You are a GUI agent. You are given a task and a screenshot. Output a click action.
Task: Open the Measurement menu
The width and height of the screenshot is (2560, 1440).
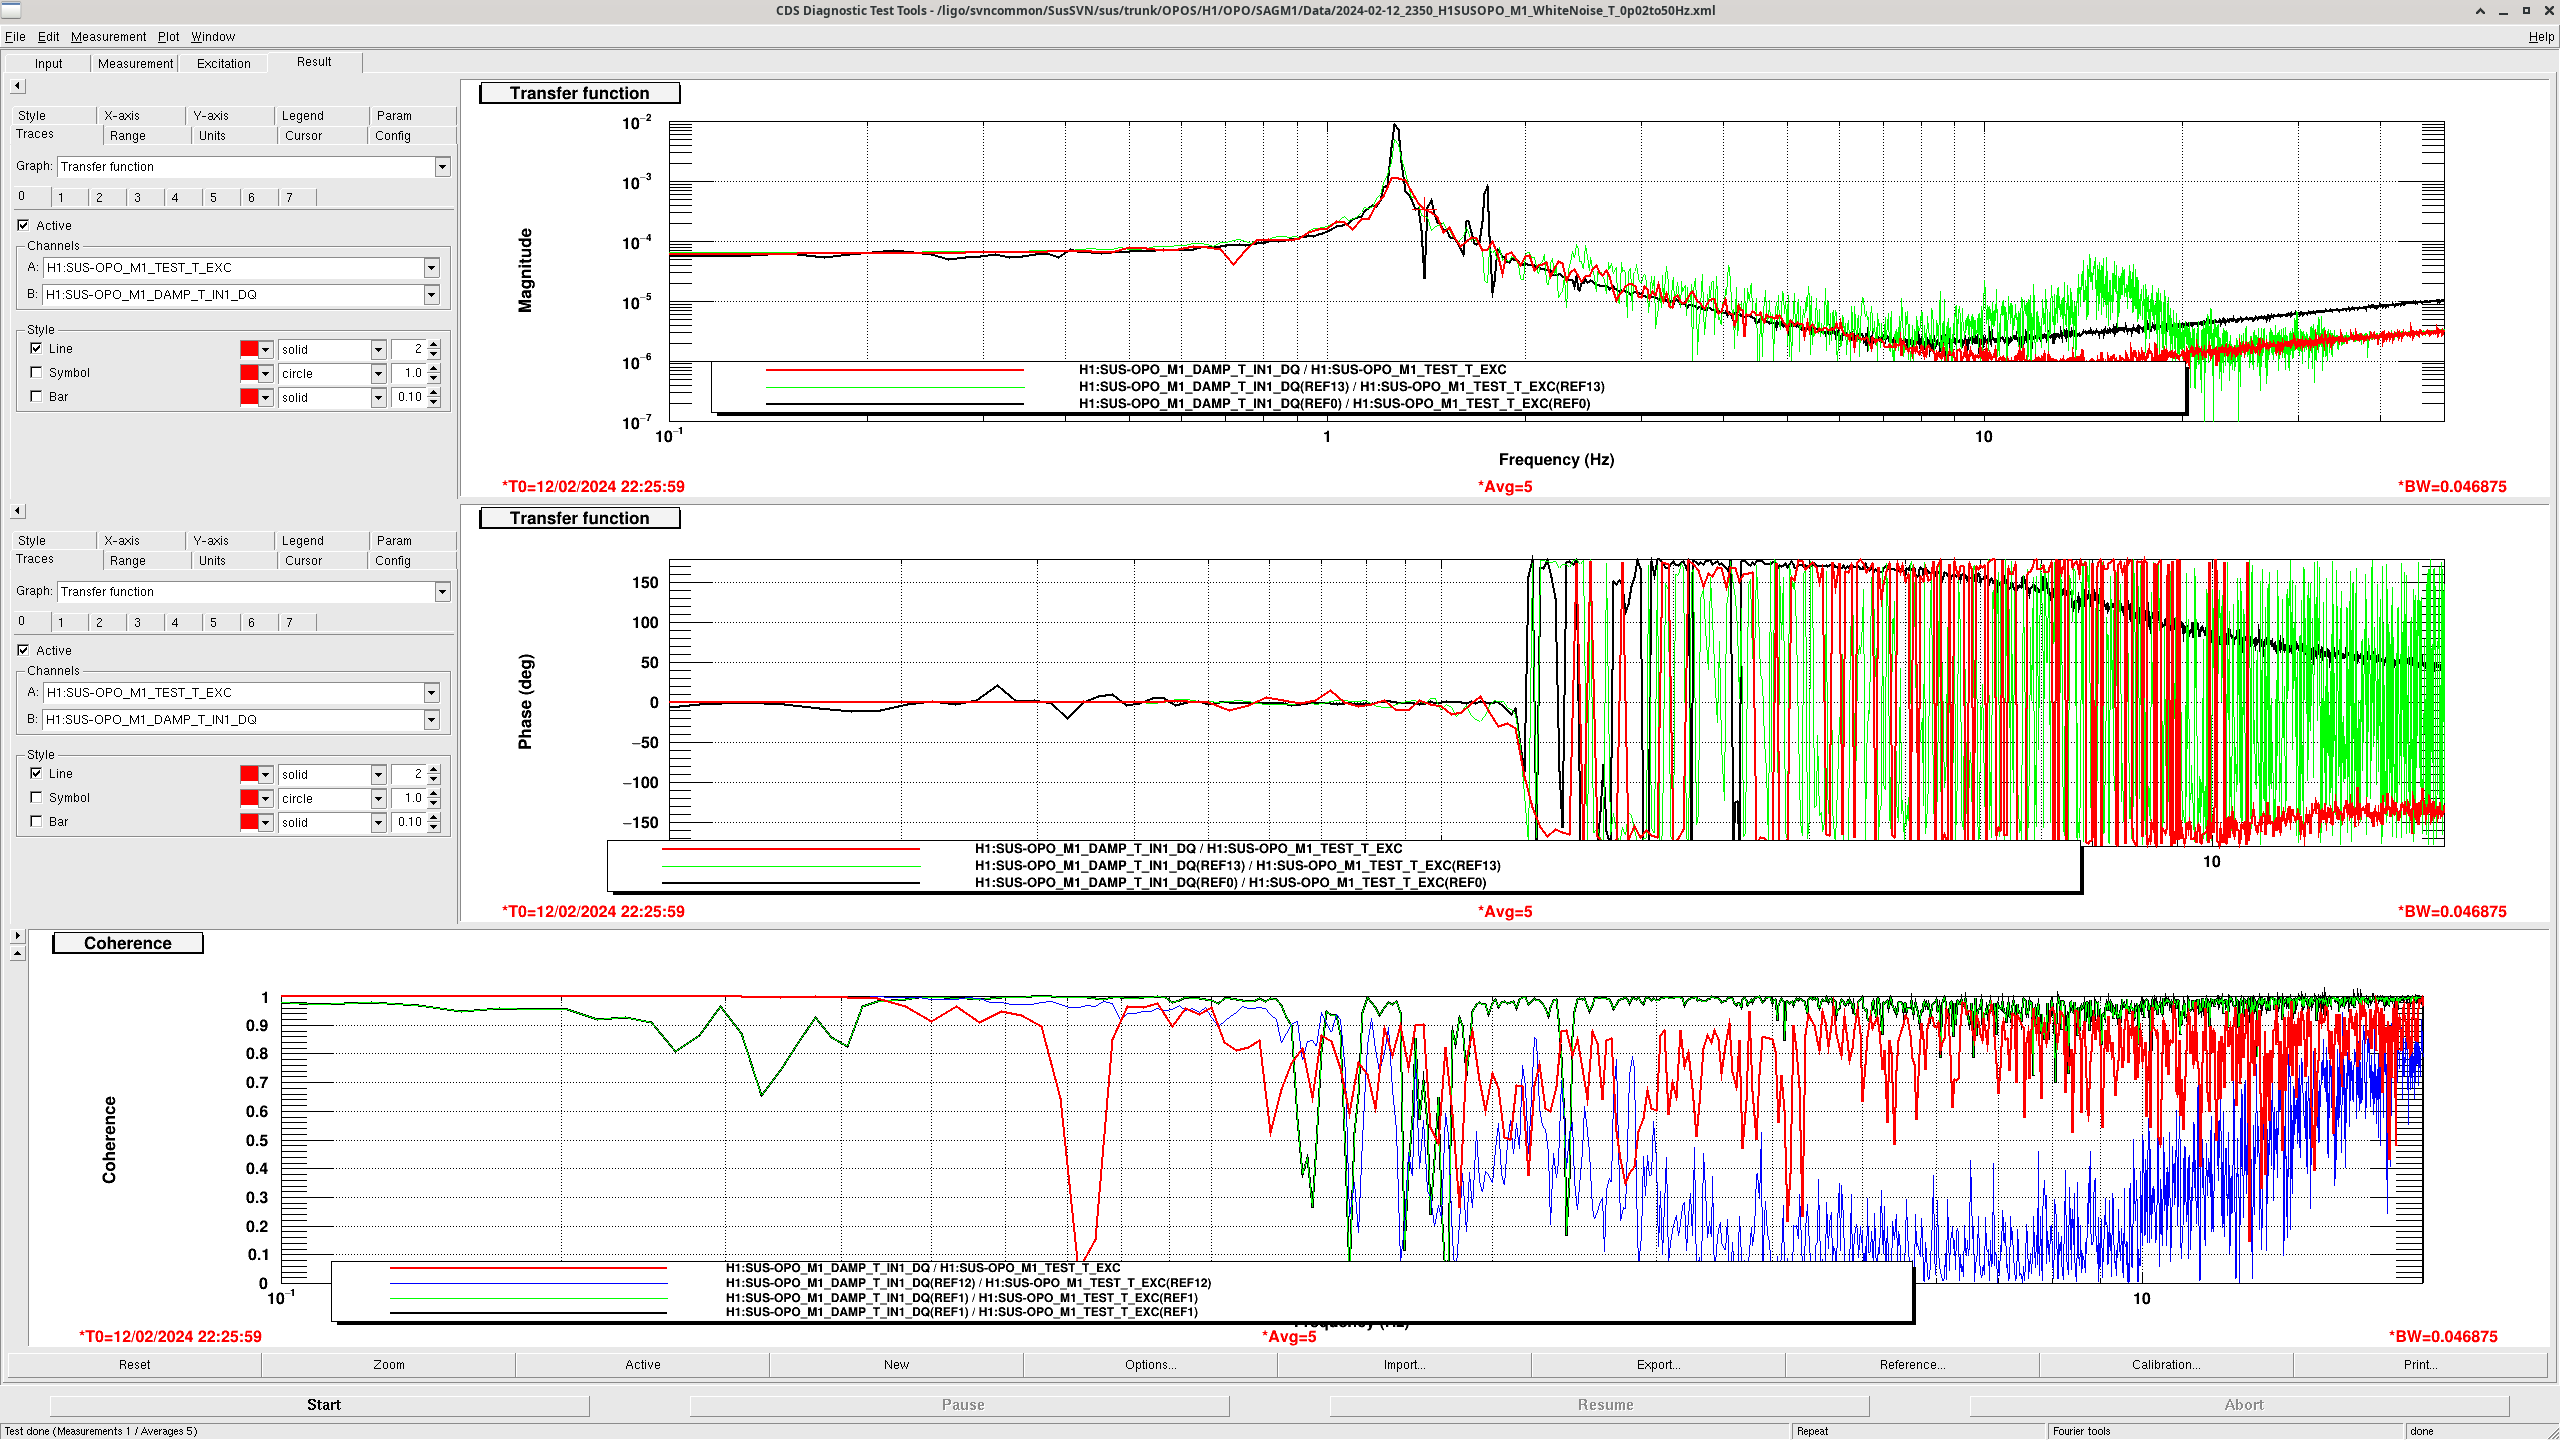108,36
